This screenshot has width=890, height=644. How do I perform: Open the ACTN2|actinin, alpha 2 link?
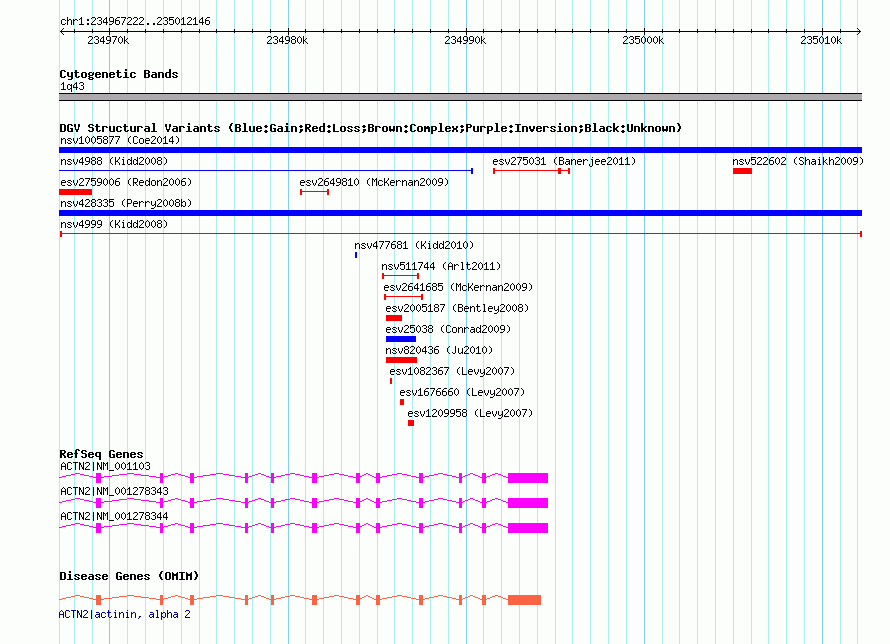click(124, 614)
